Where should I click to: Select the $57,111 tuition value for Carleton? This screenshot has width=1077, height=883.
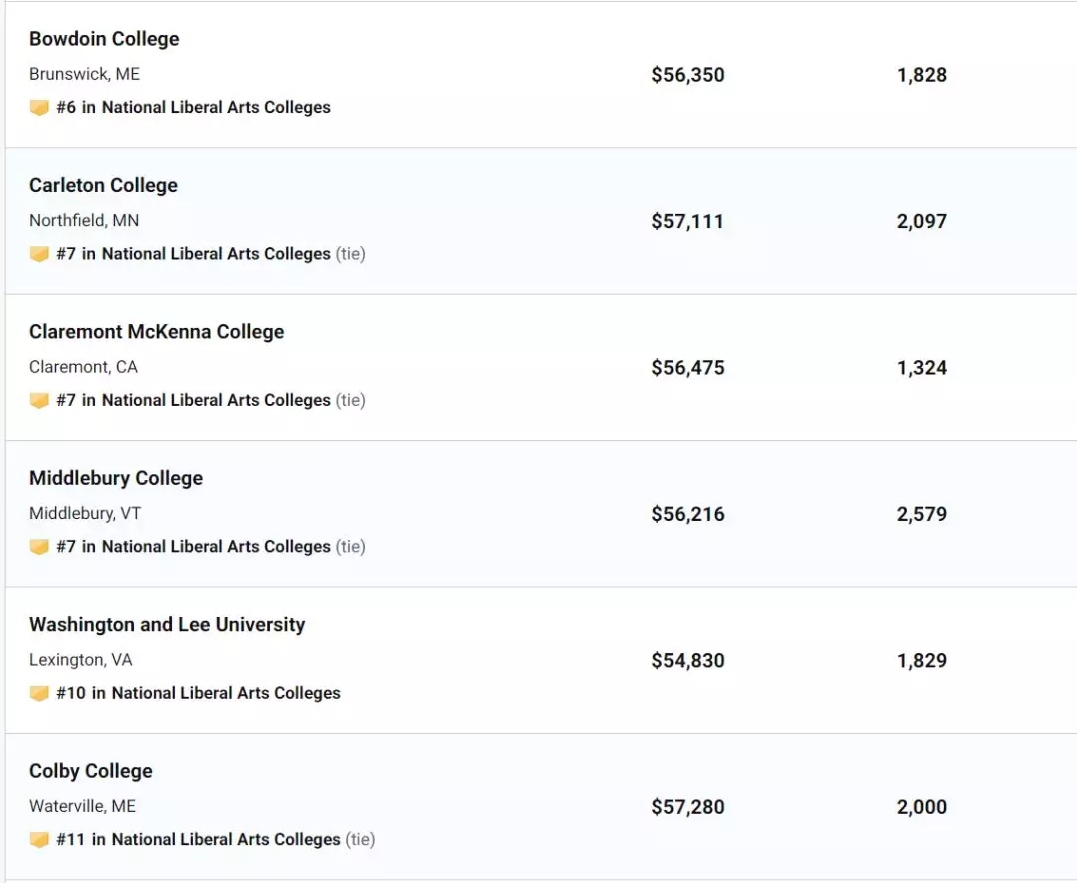(688, 221)
